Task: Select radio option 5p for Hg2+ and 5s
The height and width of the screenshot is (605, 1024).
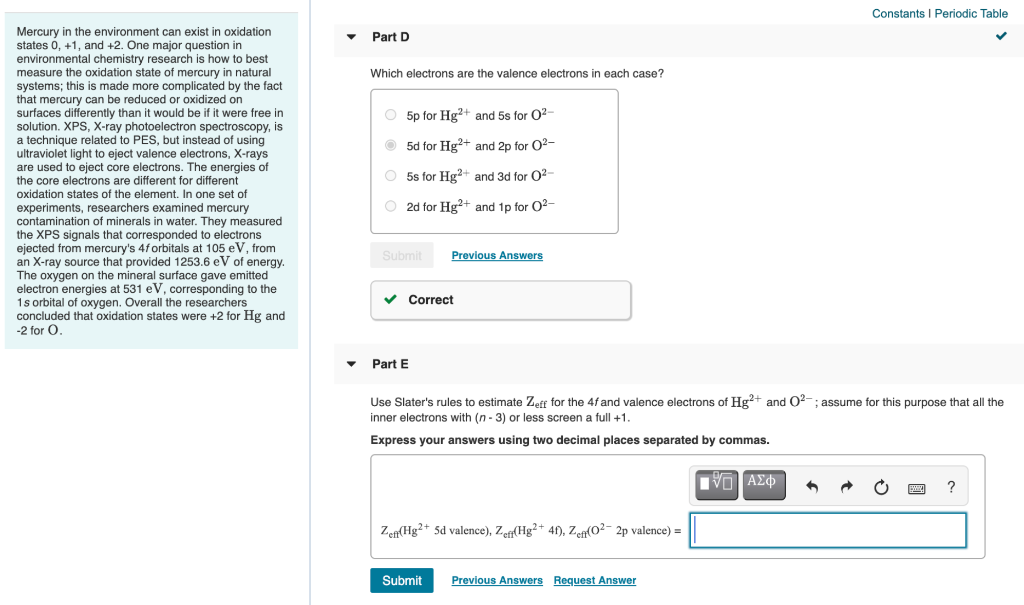Action: pos(390,114)
